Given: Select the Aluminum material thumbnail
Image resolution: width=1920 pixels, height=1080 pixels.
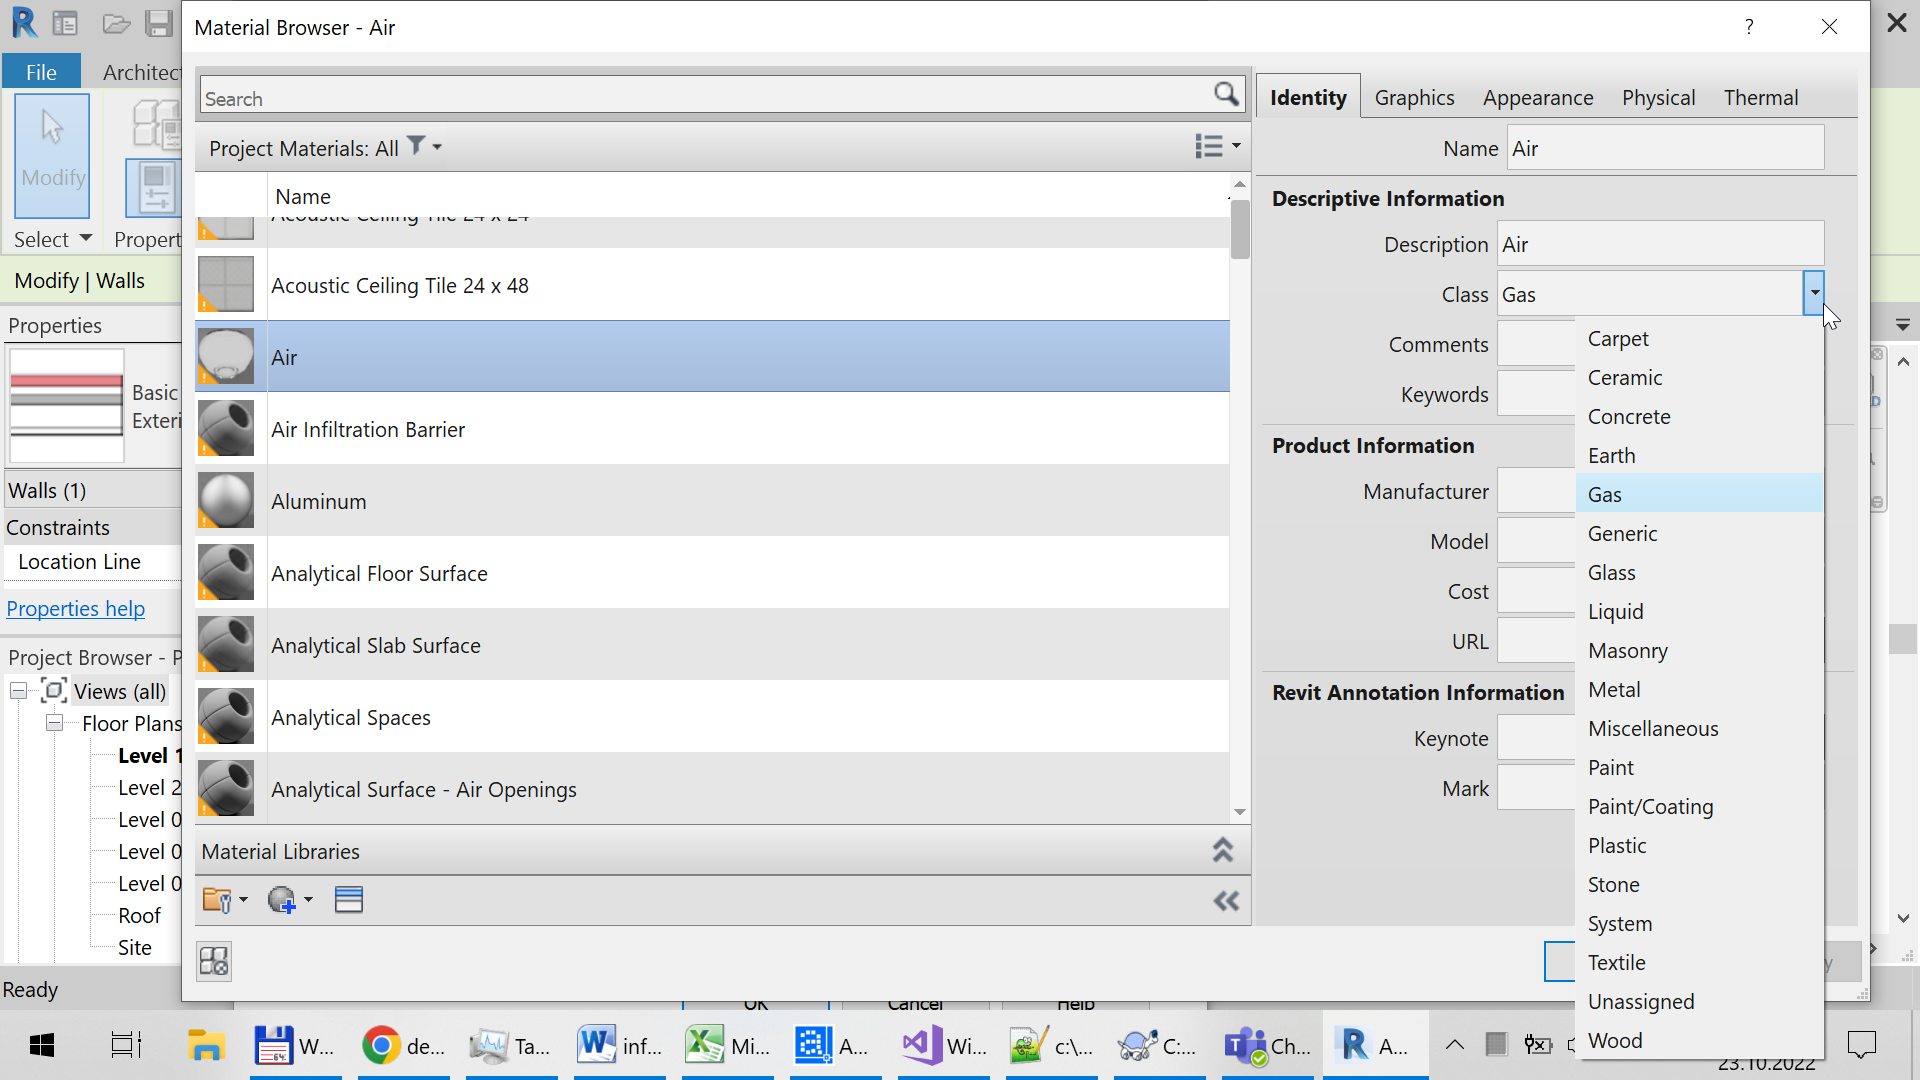Looking at the screenshot, I should pos(226,500).
